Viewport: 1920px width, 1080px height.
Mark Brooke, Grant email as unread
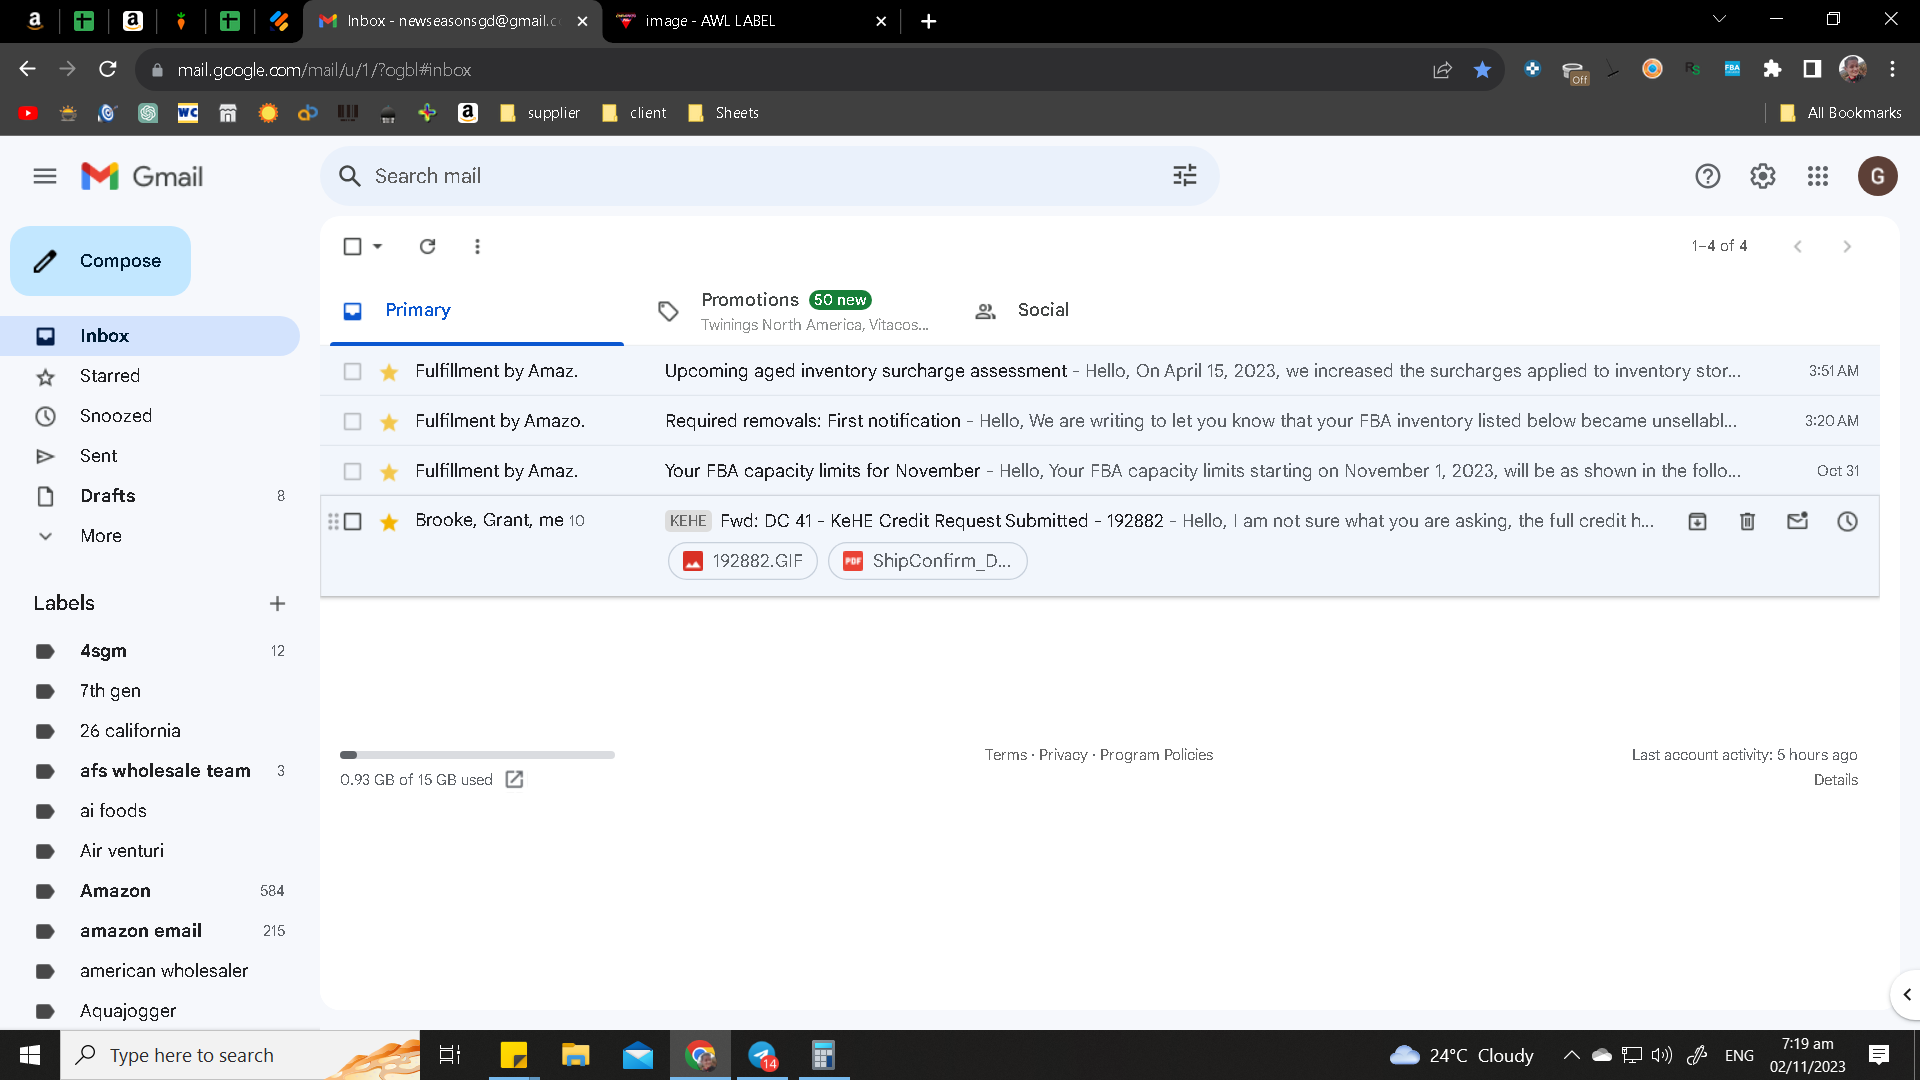[1798, 521]
